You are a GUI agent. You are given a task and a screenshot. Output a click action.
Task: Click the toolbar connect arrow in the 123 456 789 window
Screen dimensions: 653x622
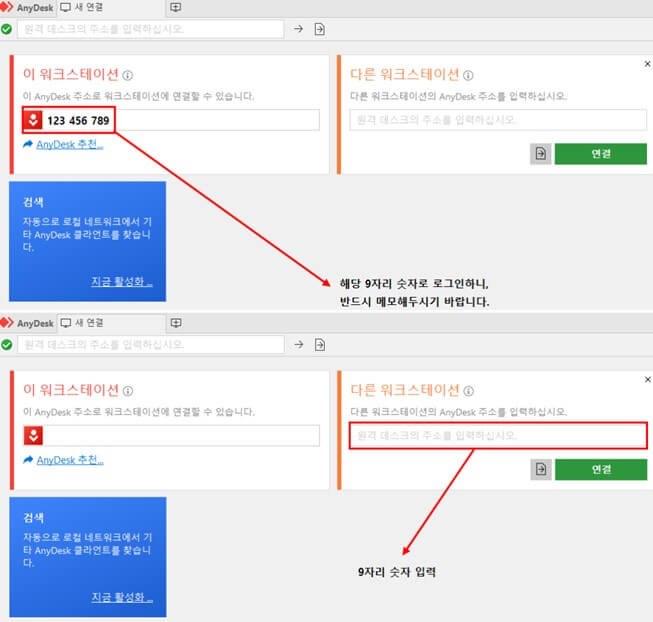298,29
